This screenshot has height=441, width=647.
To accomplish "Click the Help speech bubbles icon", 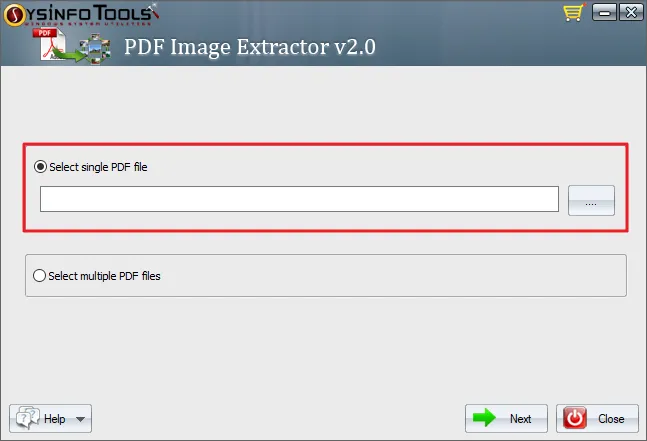I will pyautogui.click(x=28, y=417).
